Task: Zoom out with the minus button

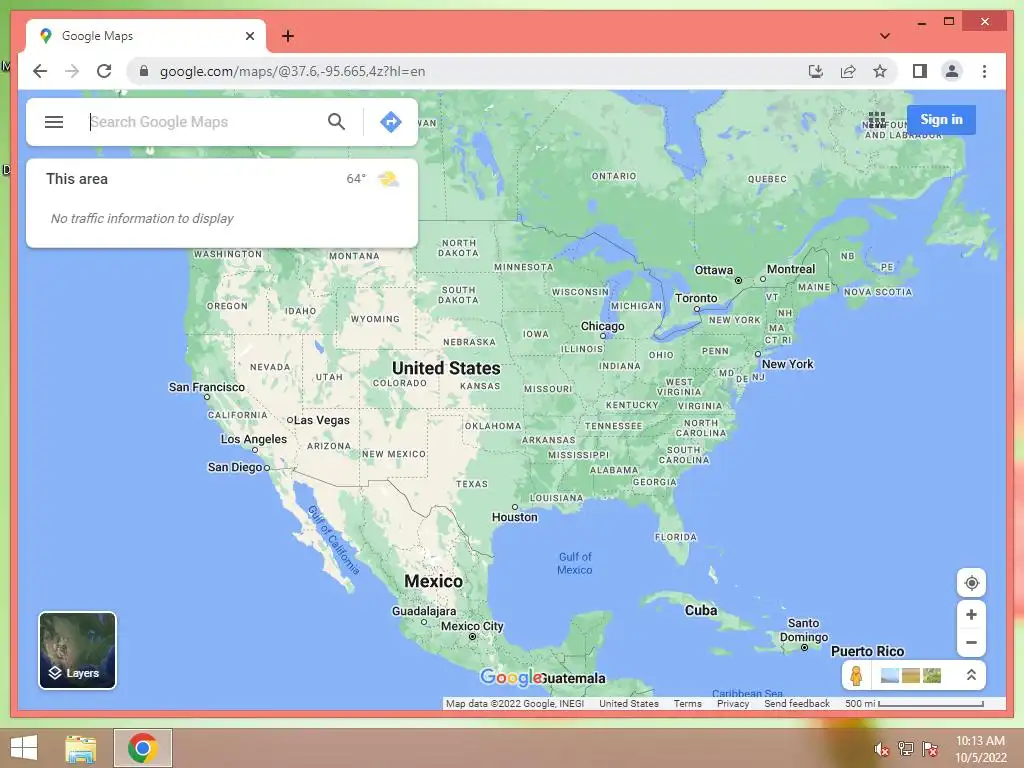Action: click(x=971, y=643)
